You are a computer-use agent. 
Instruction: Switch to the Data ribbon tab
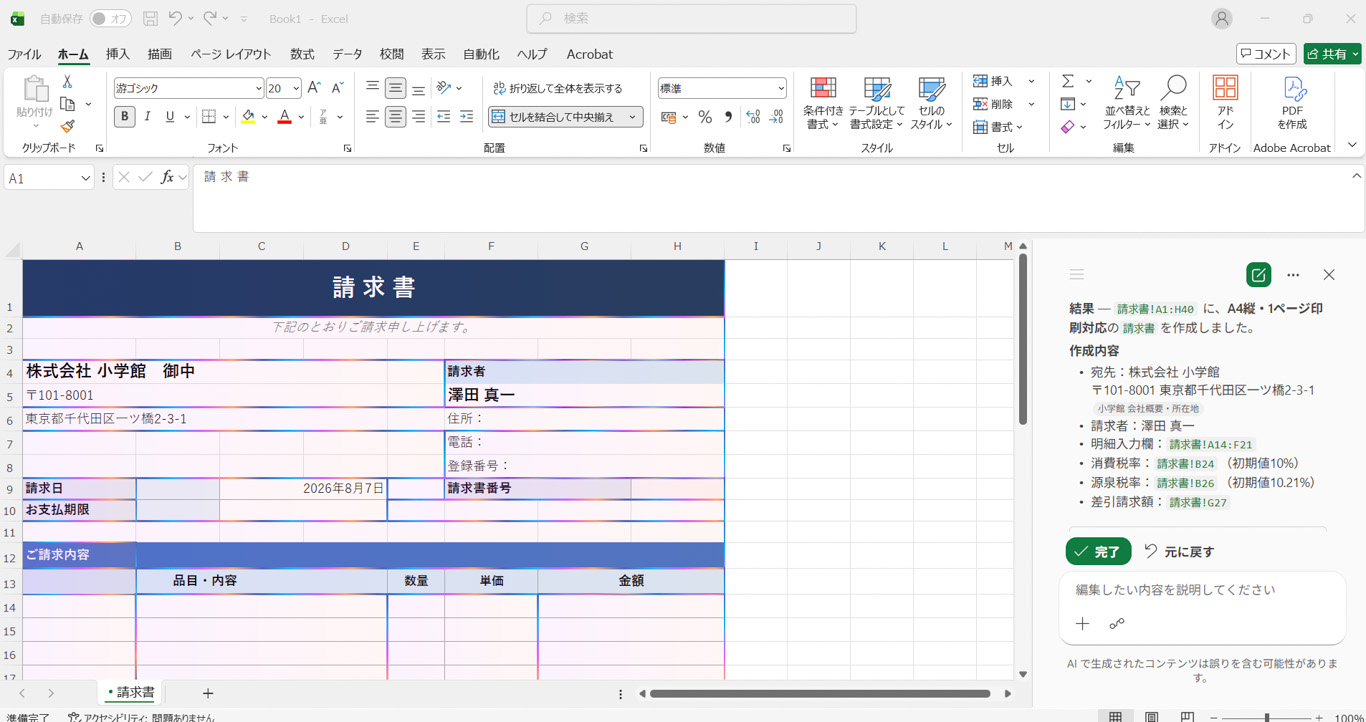[348, 54]
